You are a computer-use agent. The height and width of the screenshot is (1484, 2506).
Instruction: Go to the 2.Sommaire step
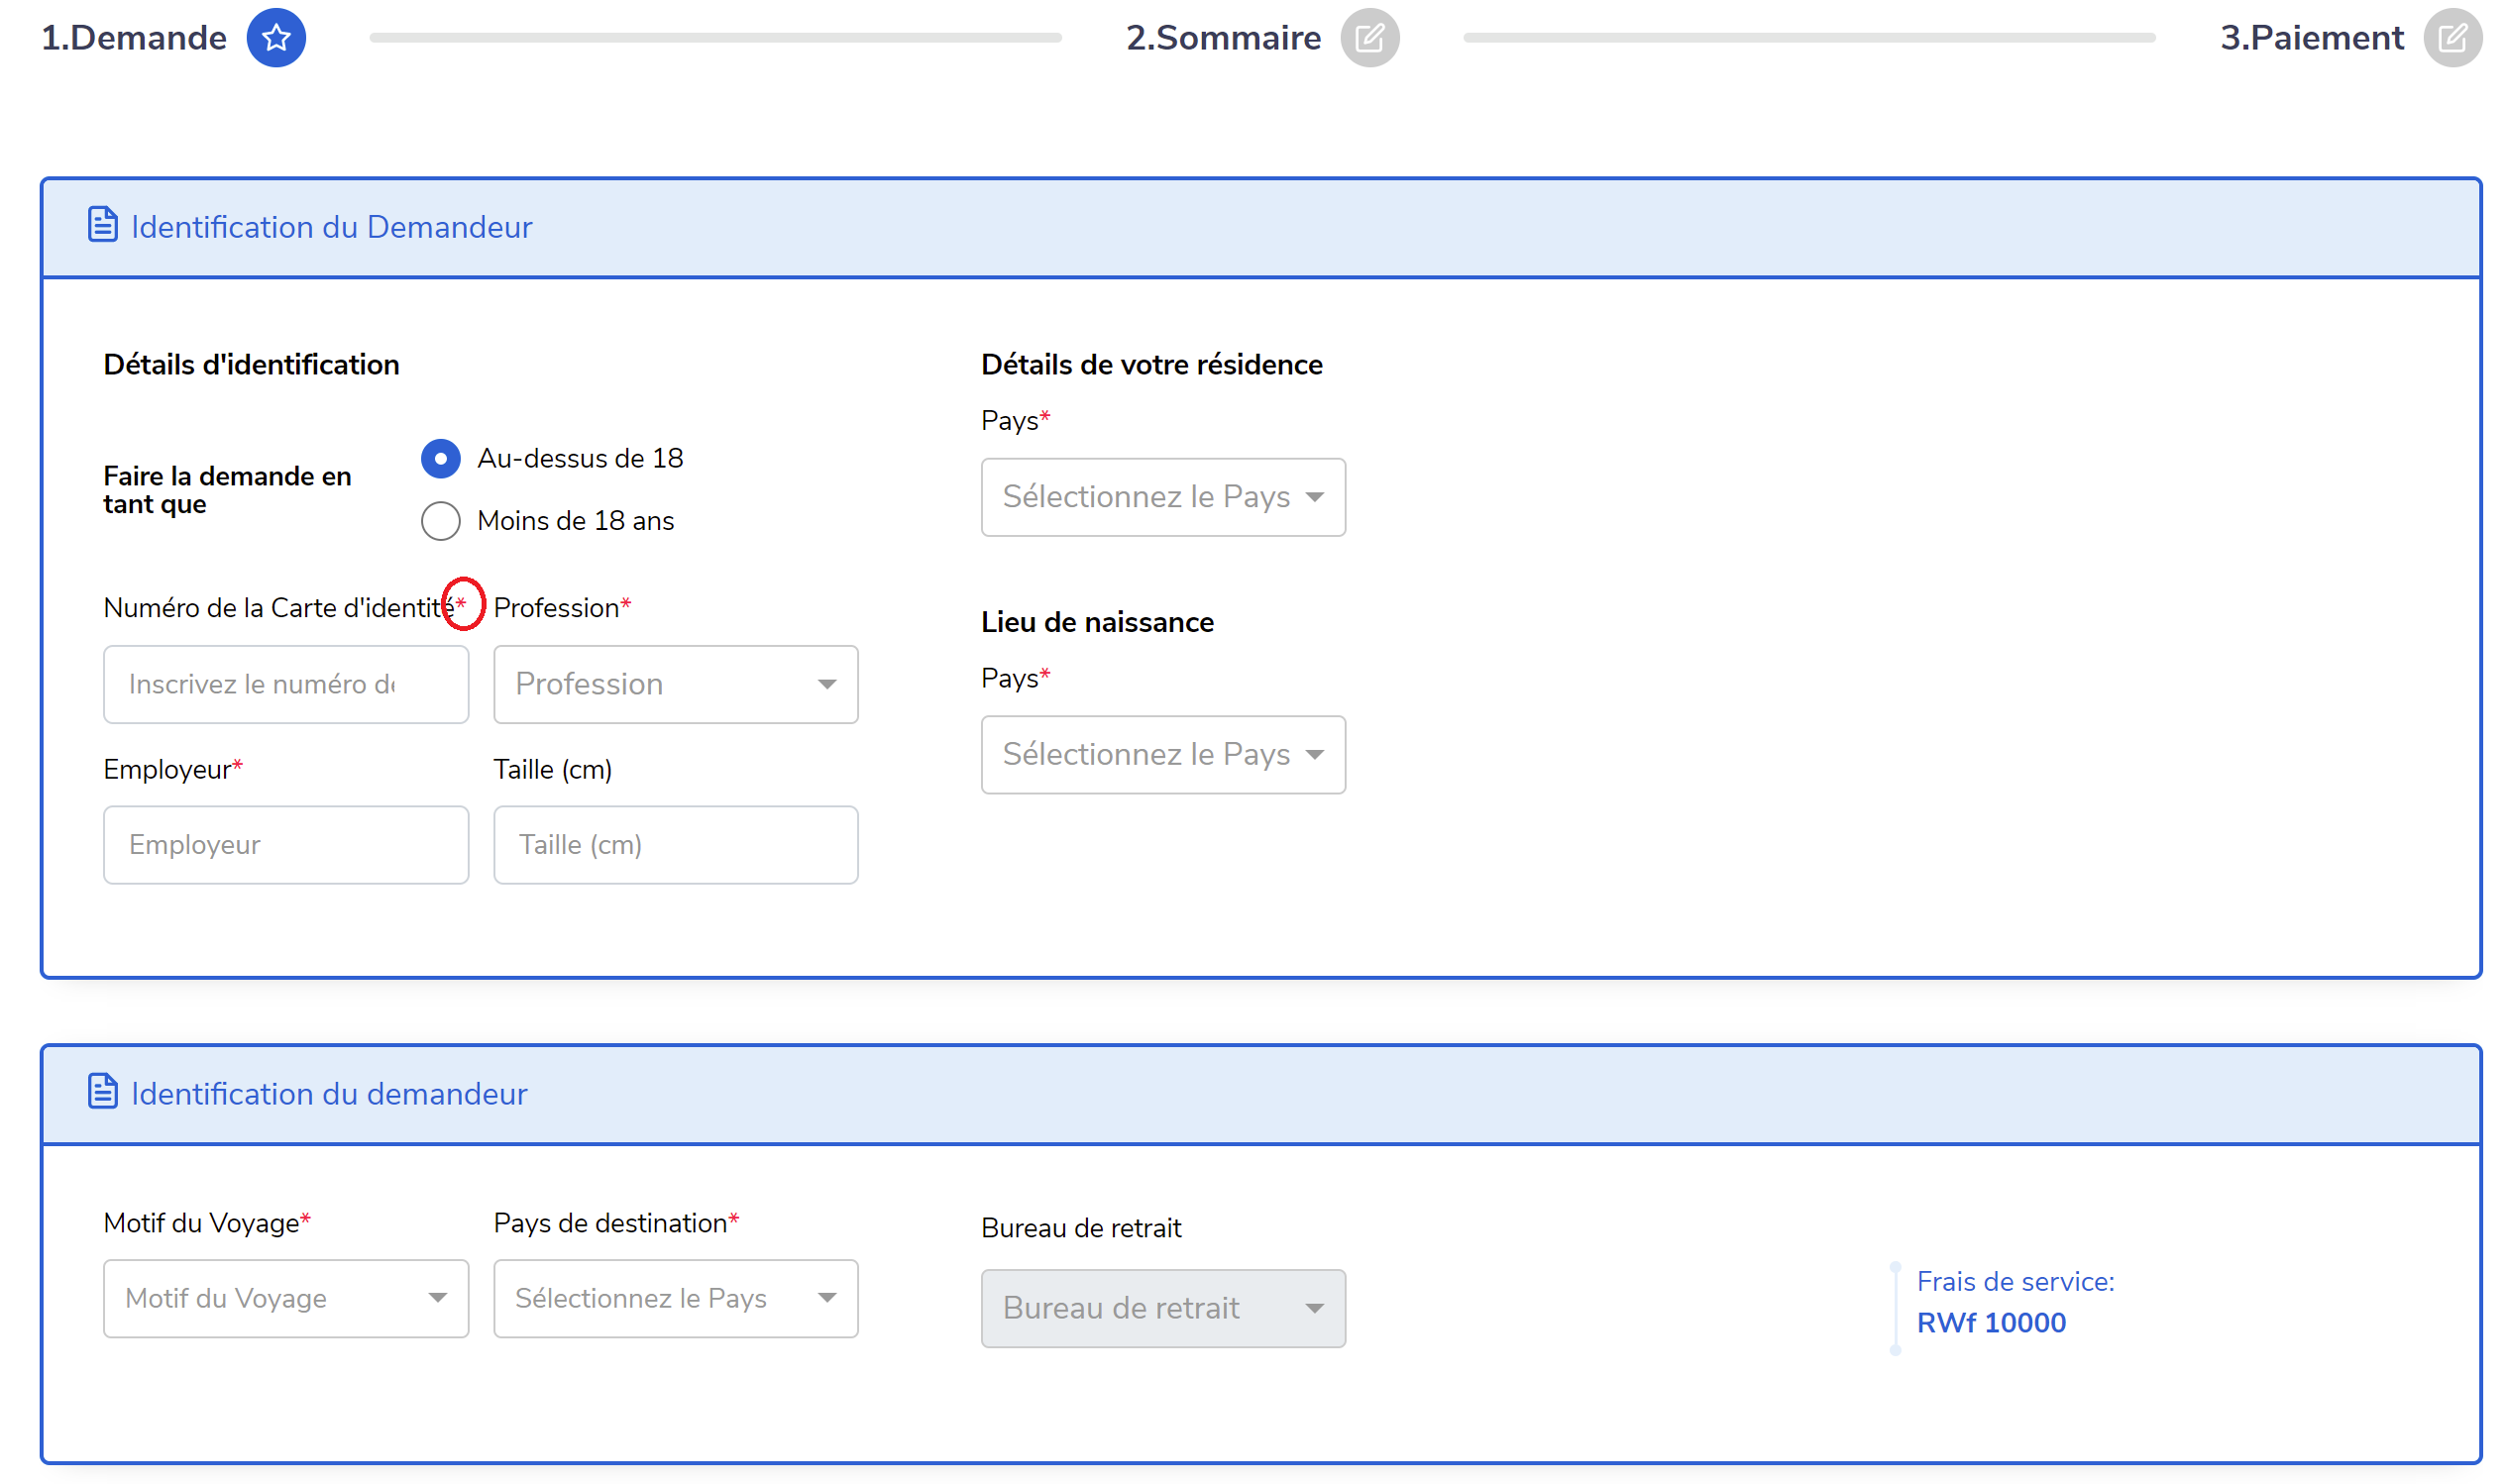click(x=1222, y=38)
